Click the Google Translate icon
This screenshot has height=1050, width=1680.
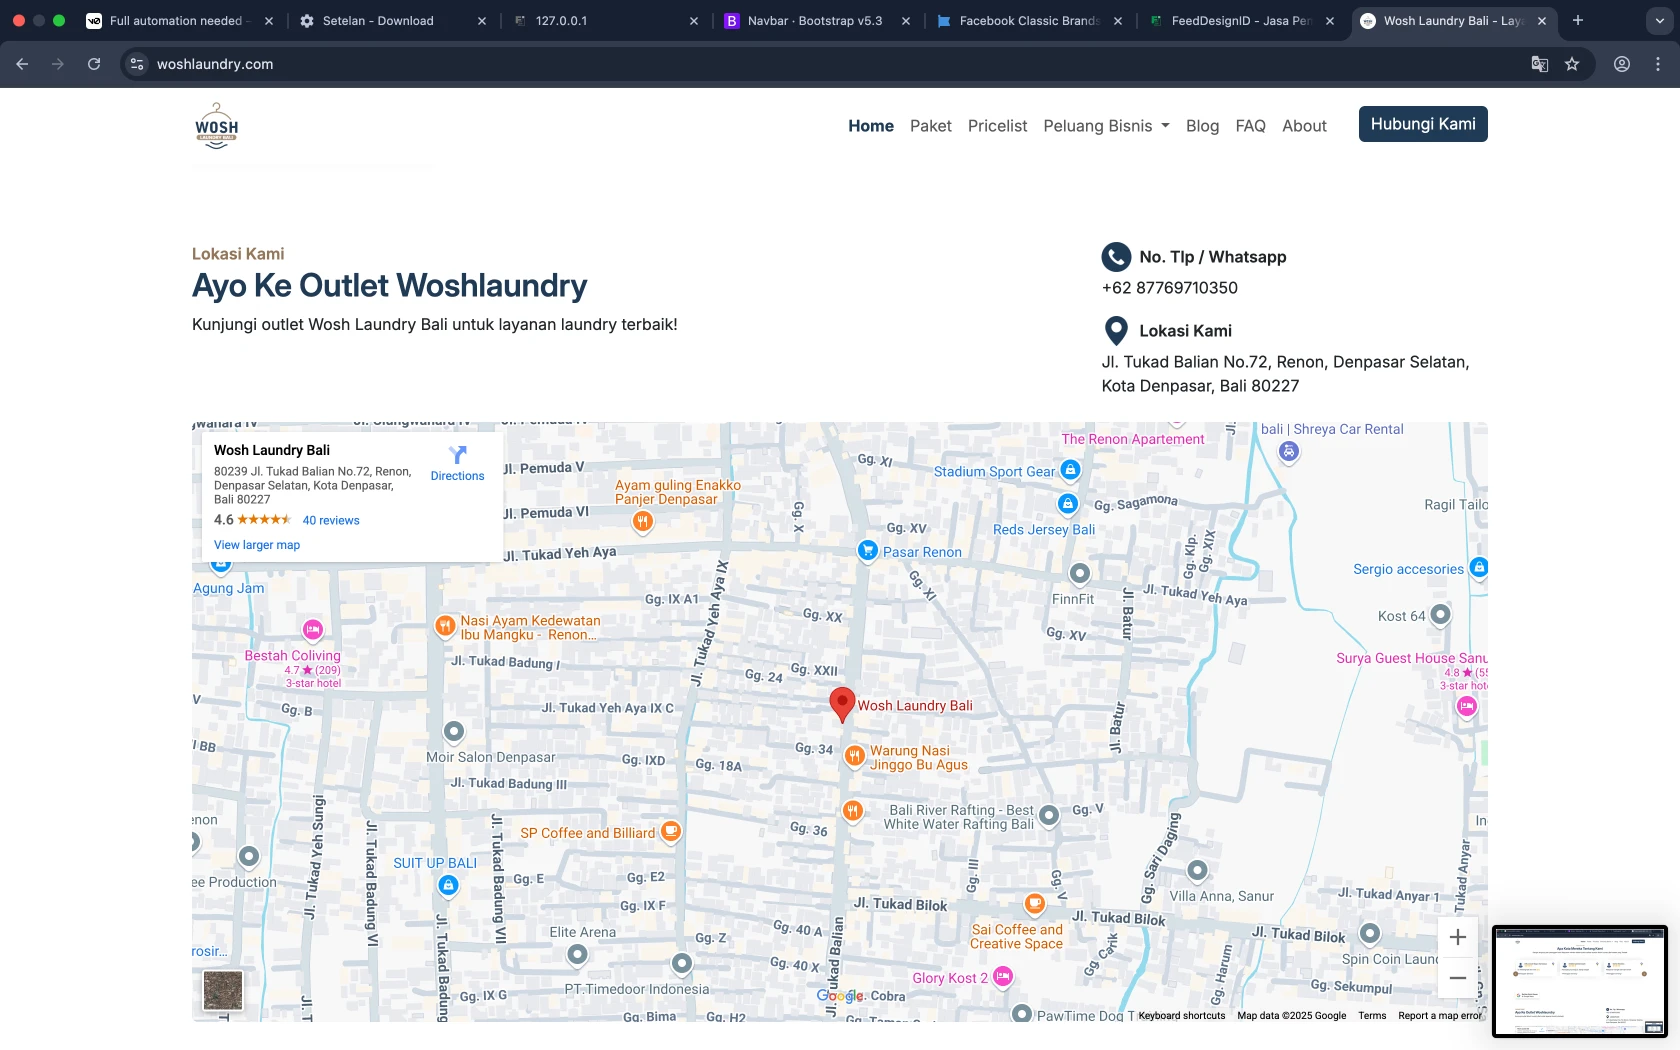(1540, 64)
